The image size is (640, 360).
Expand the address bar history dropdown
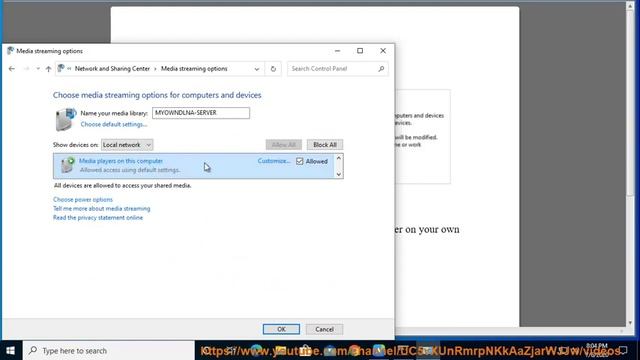[257, 69]
